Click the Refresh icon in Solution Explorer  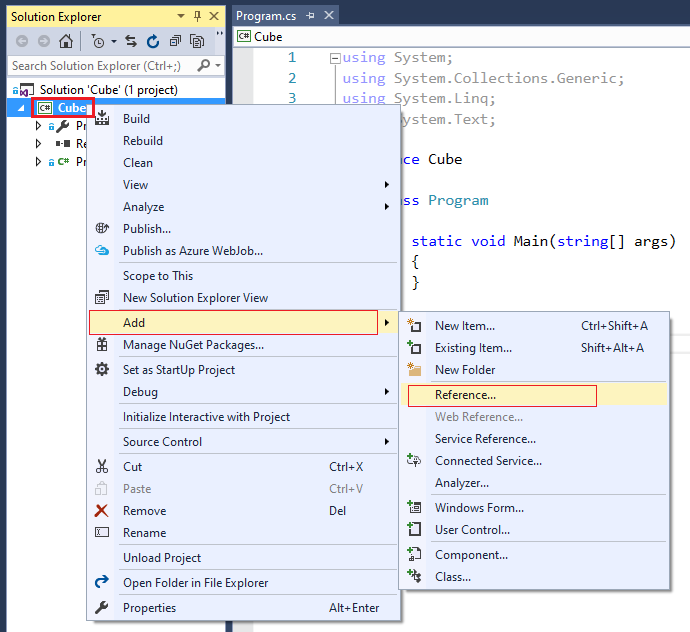pos(153,41)
